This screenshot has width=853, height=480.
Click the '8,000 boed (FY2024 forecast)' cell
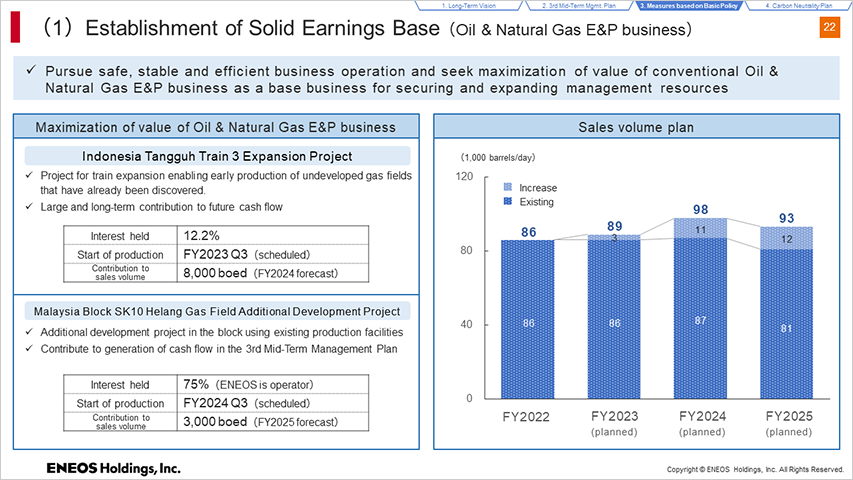273,273
